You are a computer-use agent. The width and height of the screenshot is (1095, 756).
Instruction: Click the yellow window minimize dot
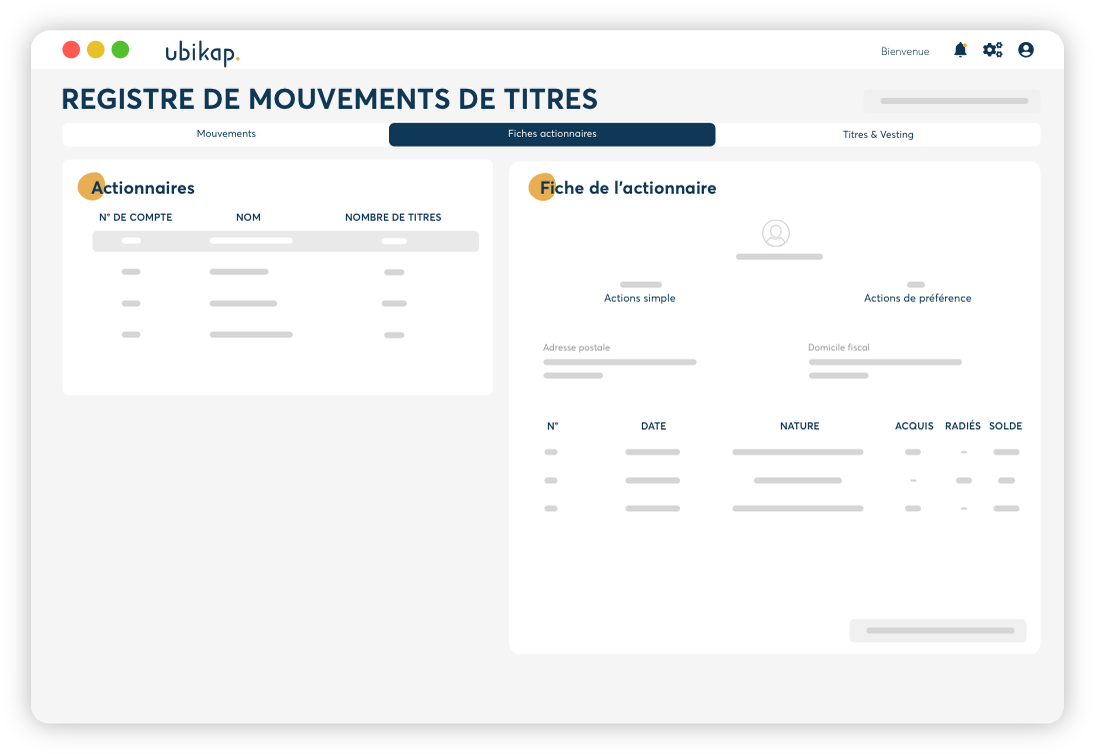click(x=96, y=49)
